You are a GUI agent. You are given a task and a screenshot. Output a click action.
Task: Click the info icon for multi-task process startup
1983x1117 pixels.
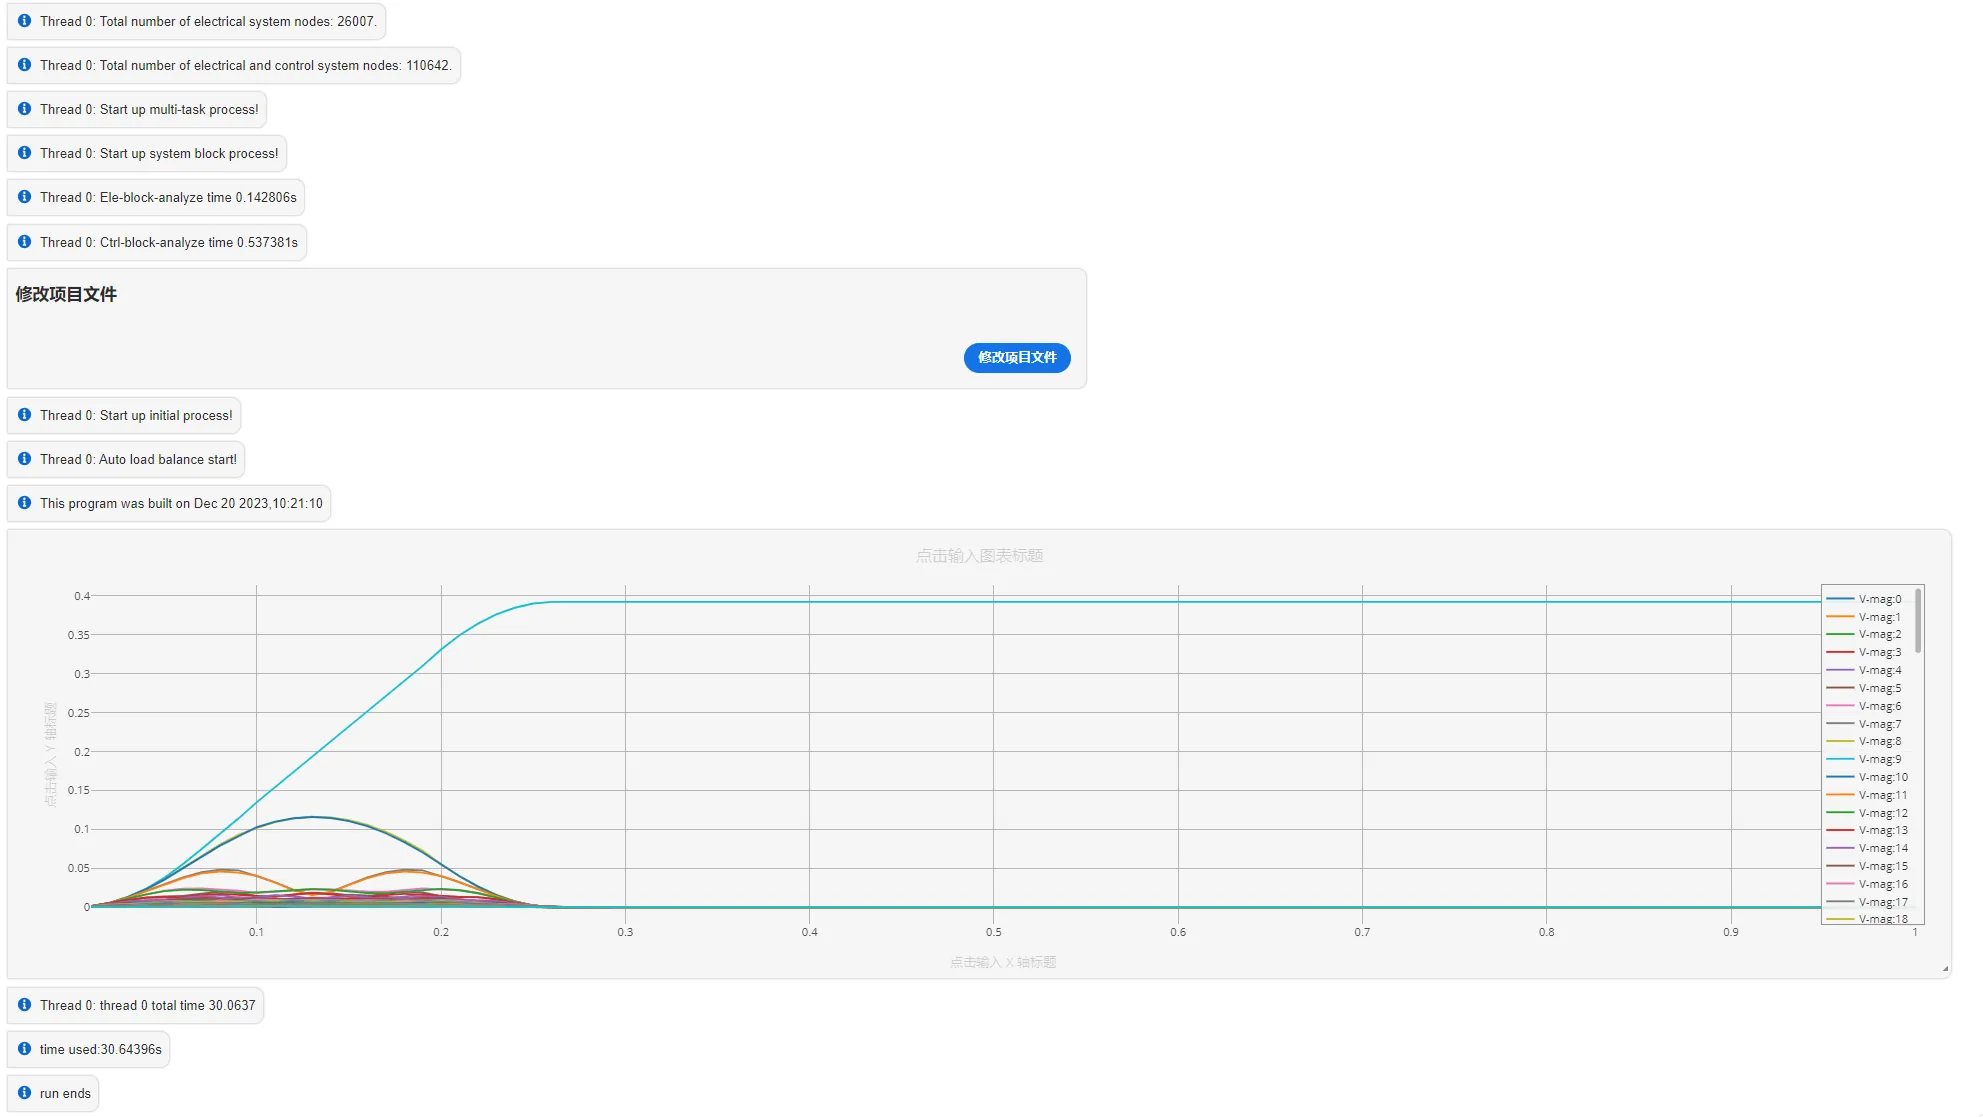(26, 109)
